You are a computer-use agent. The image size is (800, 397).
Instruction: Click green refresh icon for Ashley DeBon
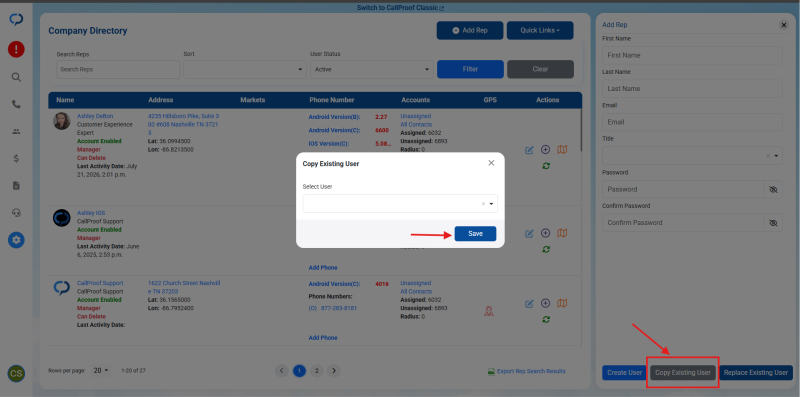(x=546, y=166)
